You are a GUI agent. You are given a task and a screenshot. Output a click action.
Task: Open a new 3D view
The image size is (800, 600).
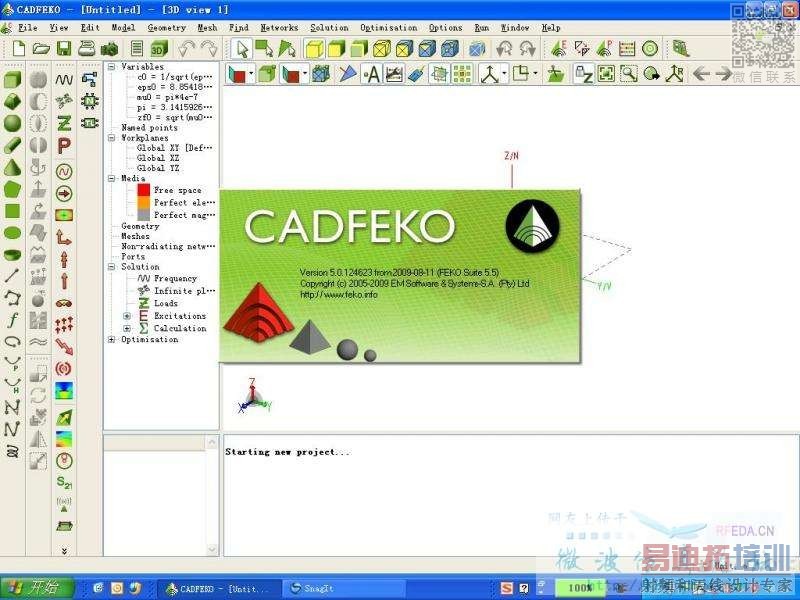click(x=159, y=48)
